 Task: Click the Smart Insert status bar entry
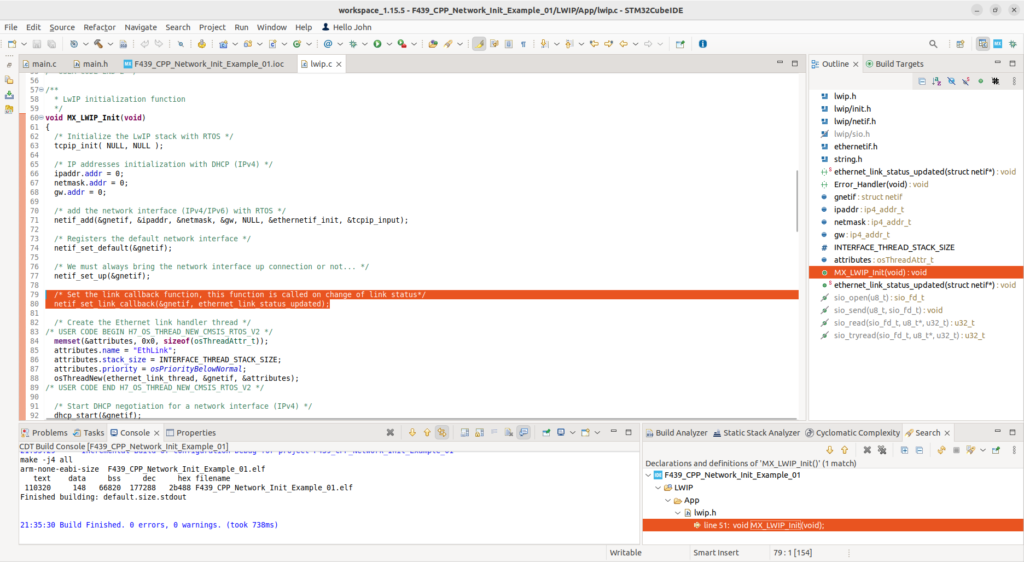tap(716, 553)
